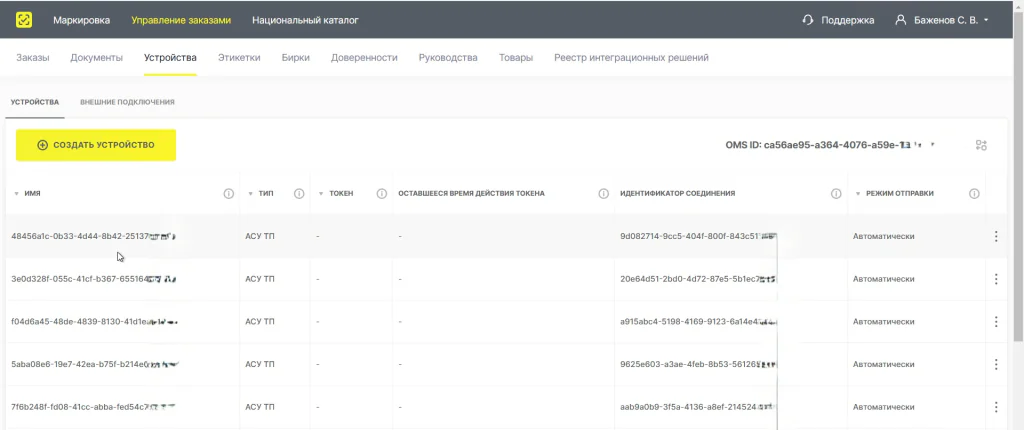This screenshot has height=430, width=1024.
Task: Click info icon for ИДЕНТИФИКАТОР СОЕДИНЕНИЯ column
Action: pos(836,194)
